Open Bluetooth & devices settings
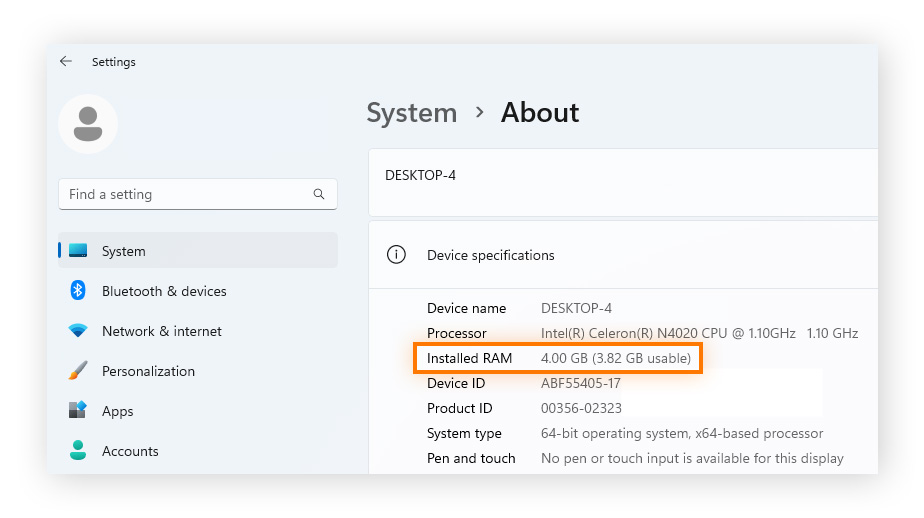Screen dimensions: 924x518 coord(198,291)
